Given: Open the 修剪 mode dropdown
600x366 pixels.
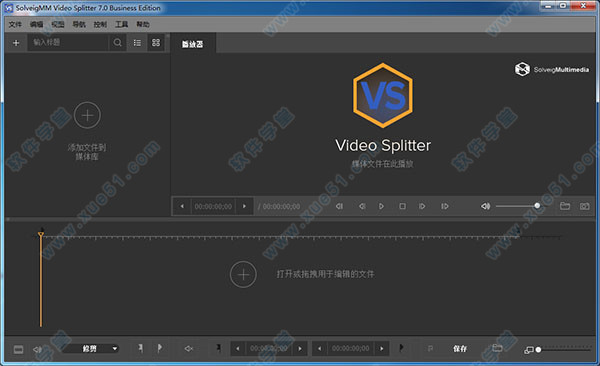Looking at the screenshot, I should [91, 349].
